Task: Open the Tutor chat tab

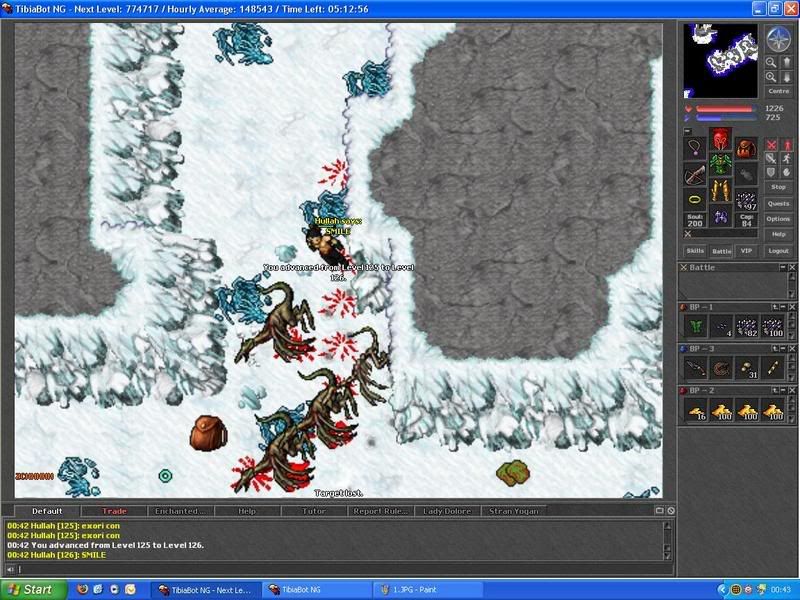Action: point(314,511)
